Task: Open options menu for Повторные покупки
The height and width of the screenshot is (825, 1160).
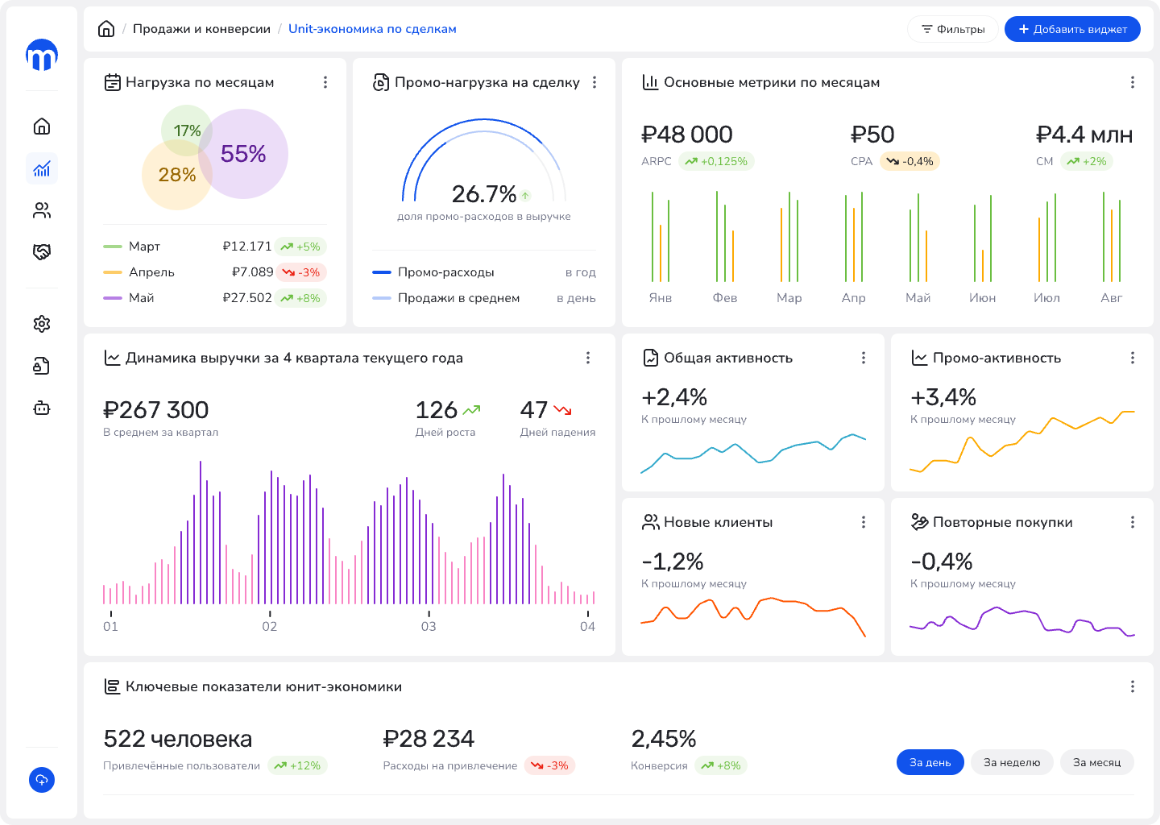Action: [1133, 522]
